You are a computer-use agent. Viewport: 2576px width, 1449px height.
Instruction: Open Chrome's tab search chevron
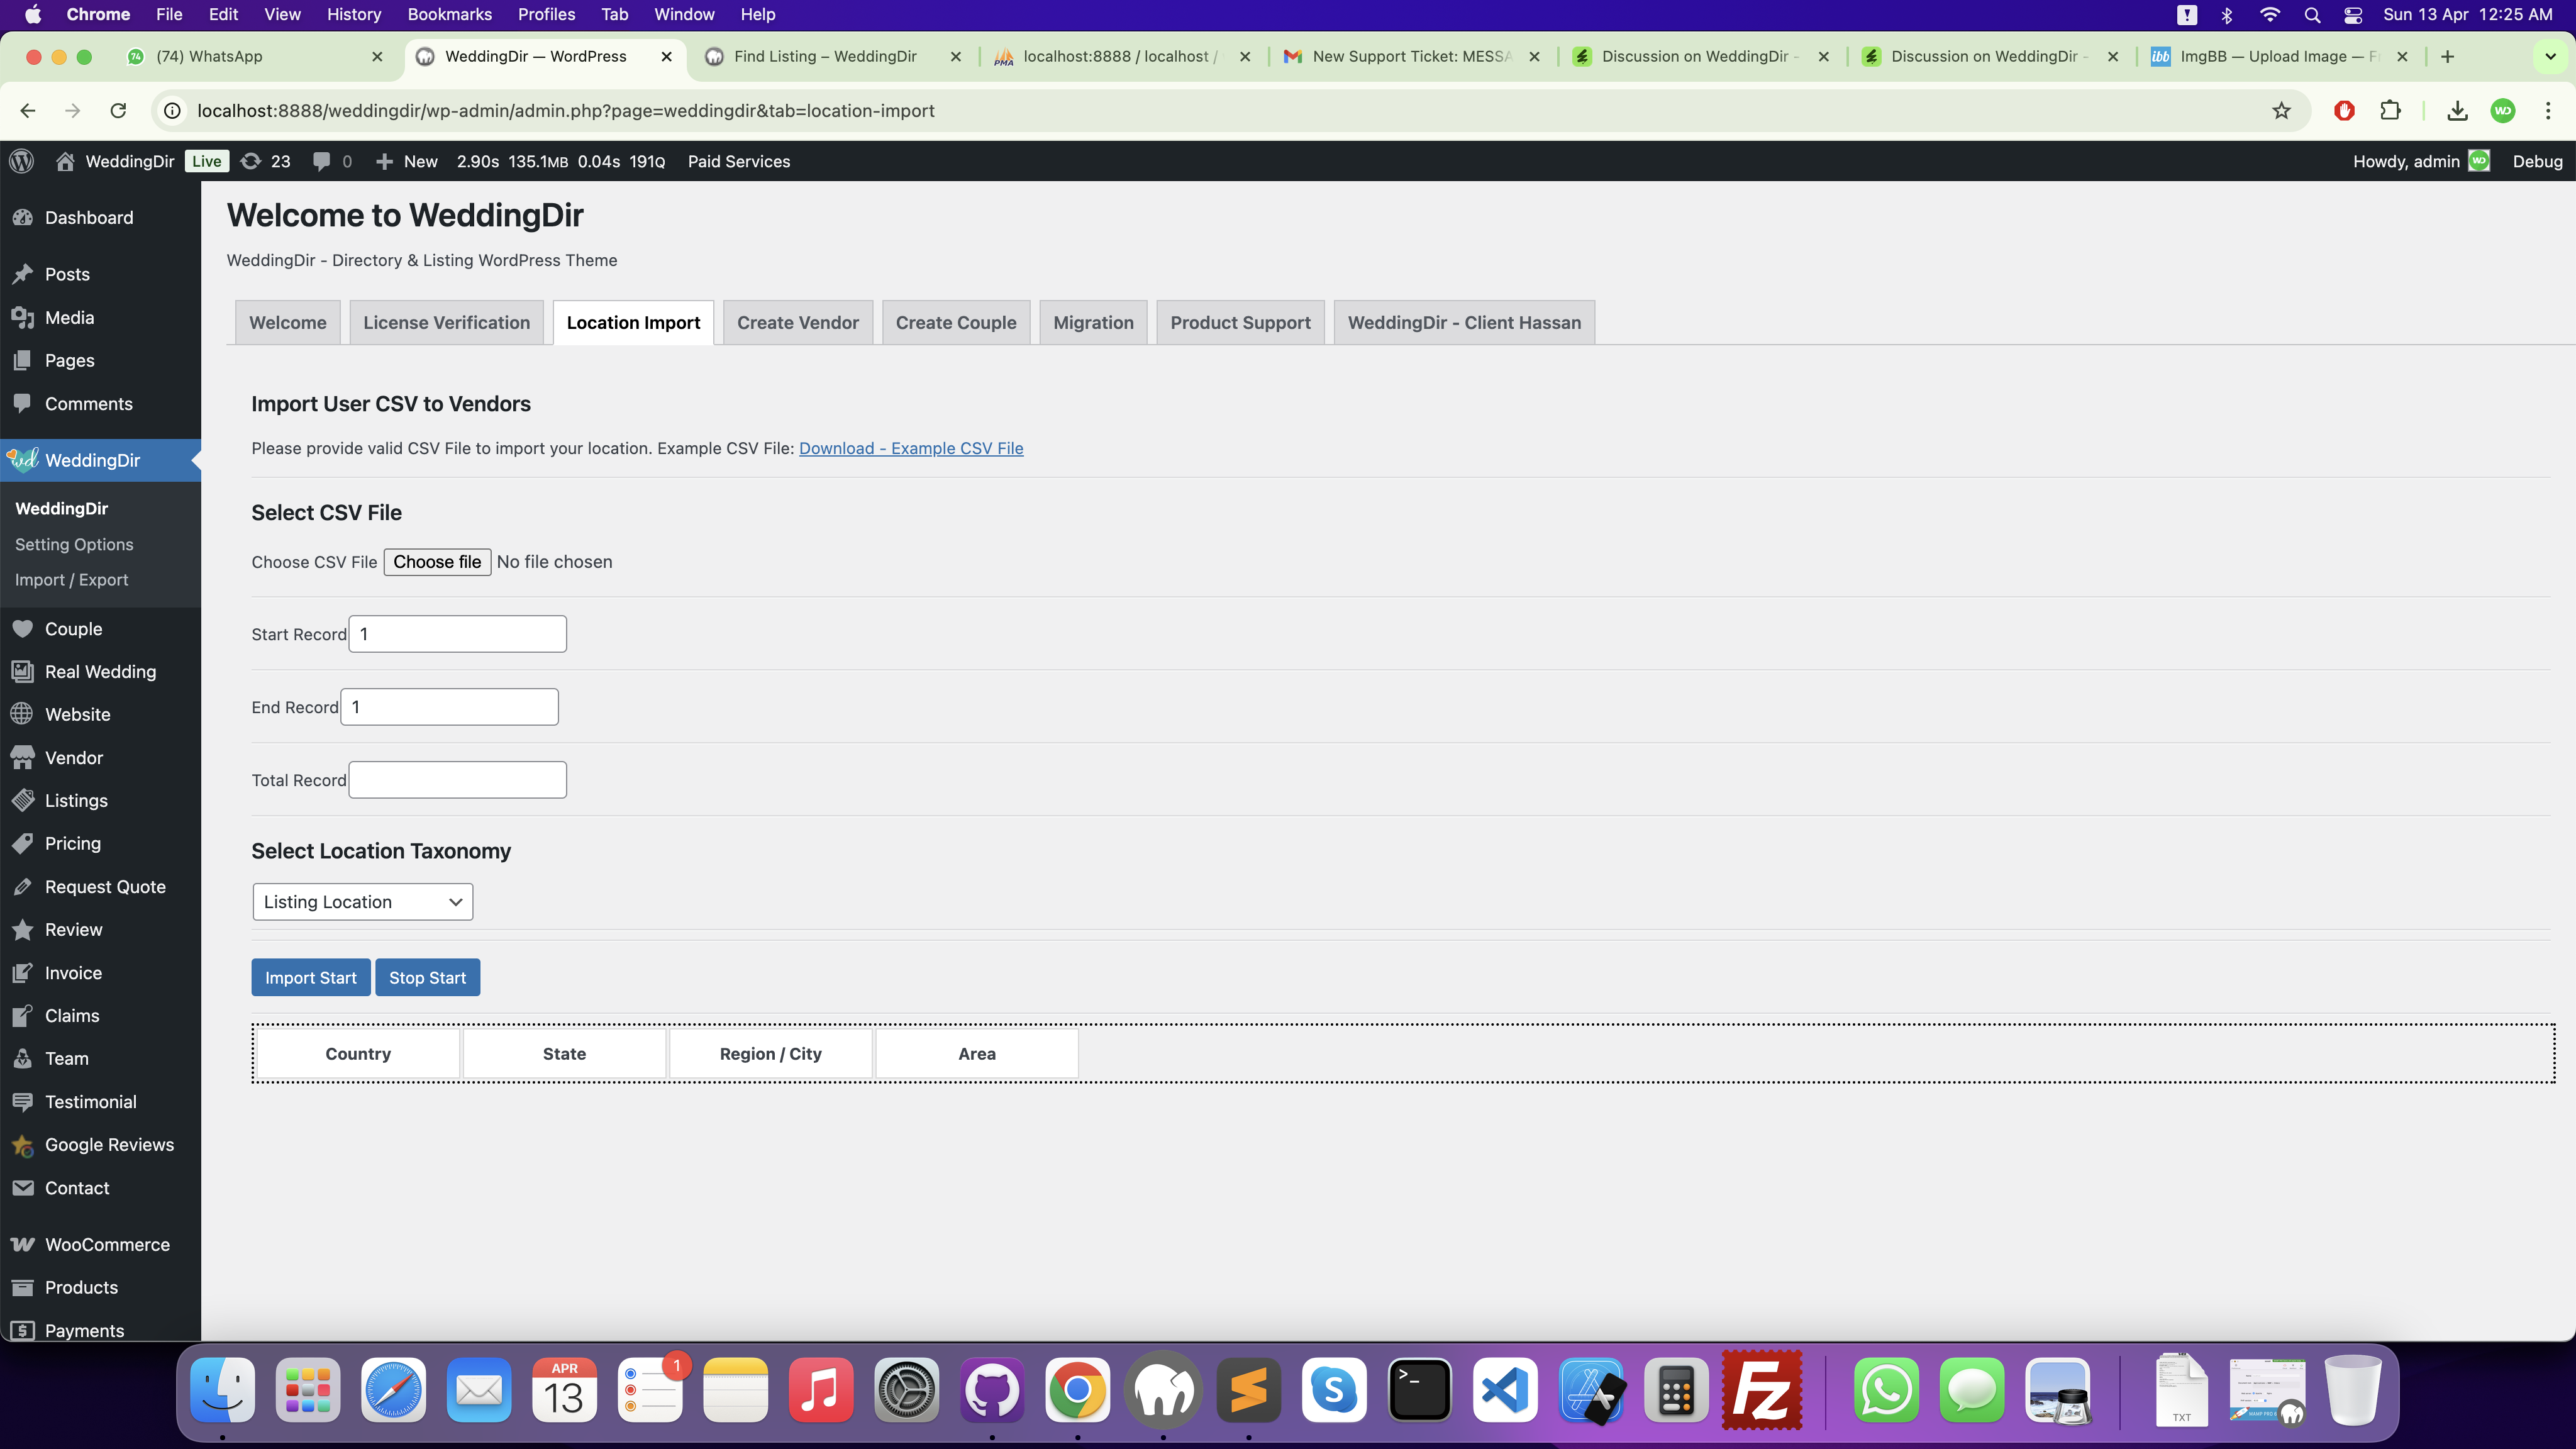(x=2551, y=57)
